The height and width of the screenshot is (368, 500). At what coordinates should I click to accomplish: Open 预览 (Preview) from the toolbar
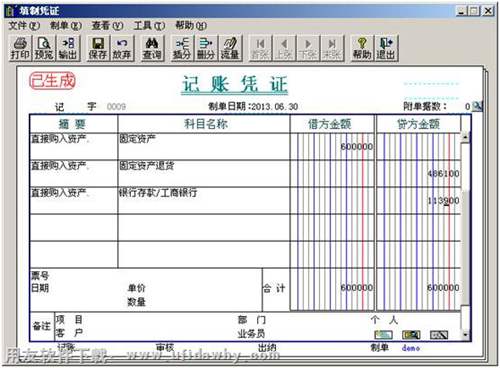tap(44, 48)
